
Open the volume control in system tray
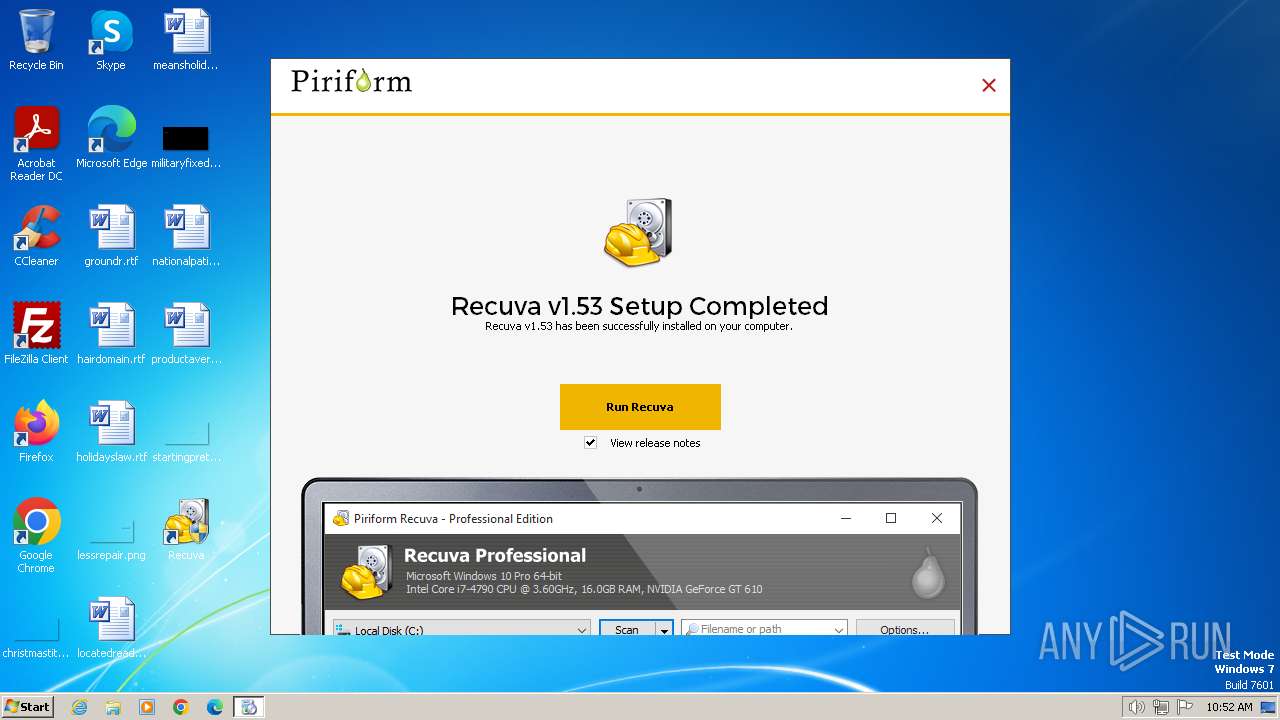1136,707
